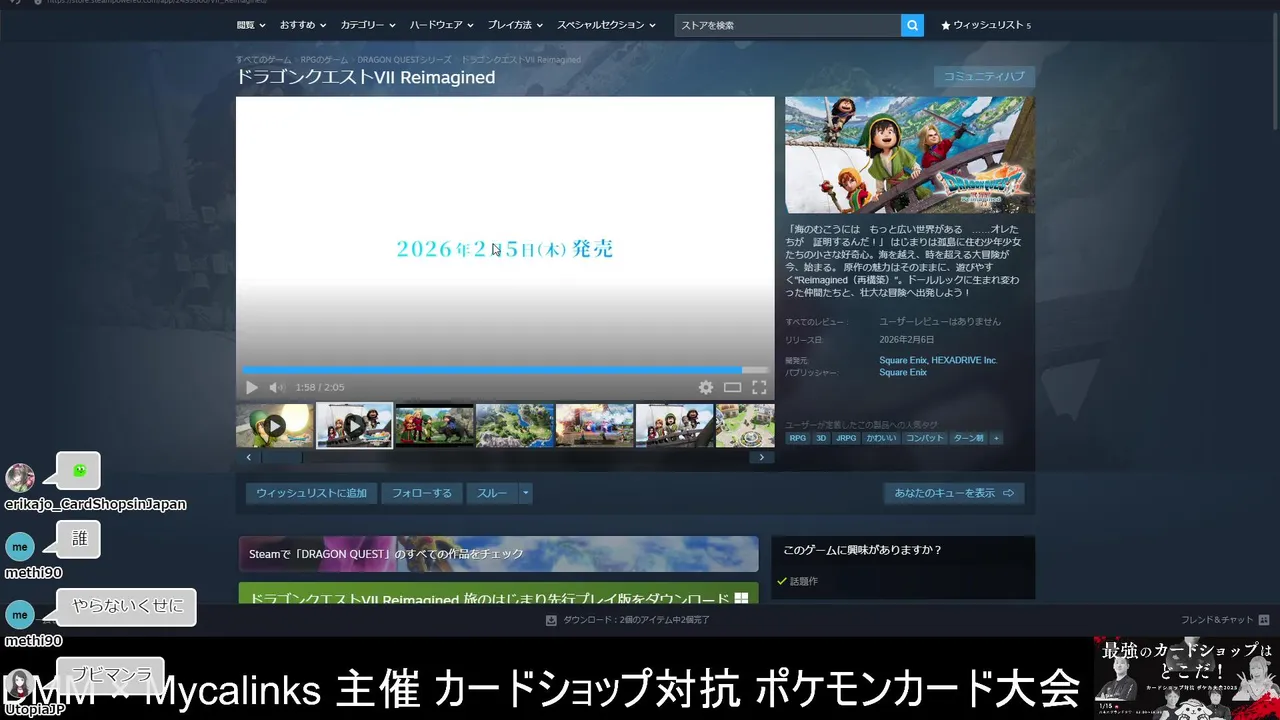Open the battle scene screenshot thumbnail
This screenshot has height=720, width=1280.
(595, 425)
